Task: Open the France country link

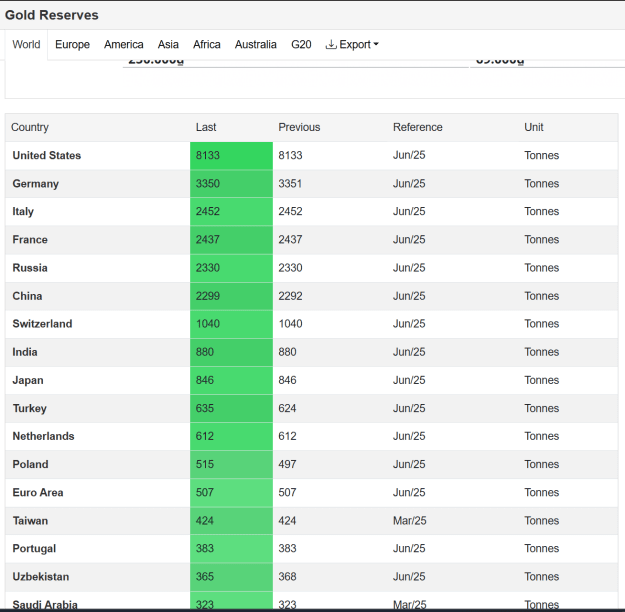Action: click(x=30, y=240)
